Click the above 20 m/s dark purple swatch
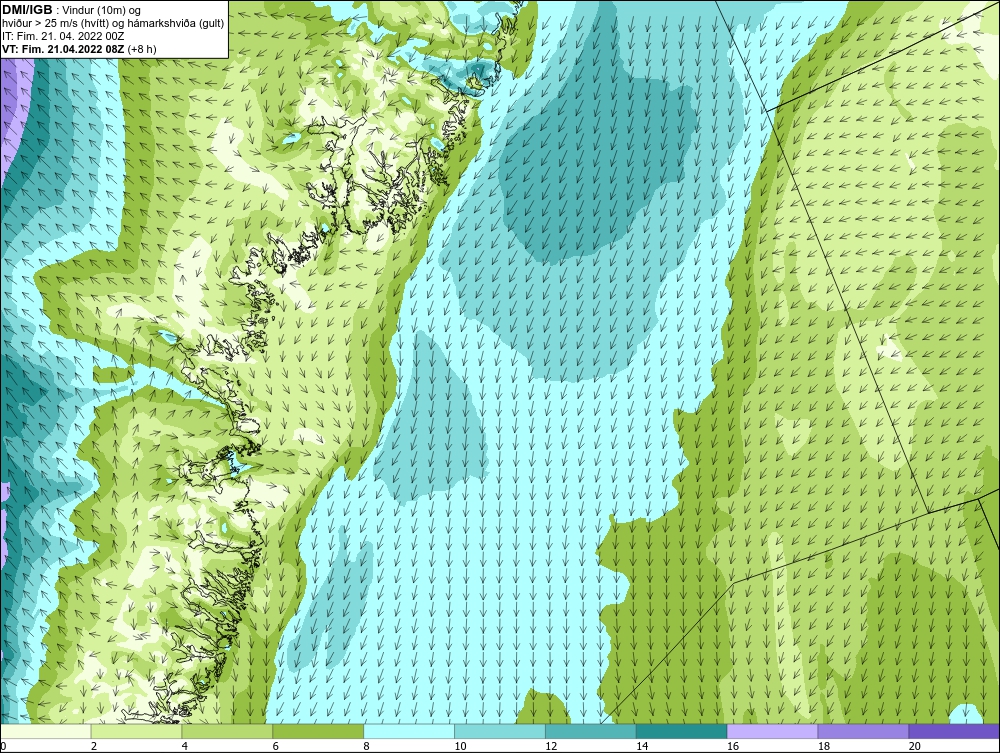The image size is (1000, 753). [x=954, y=731]
